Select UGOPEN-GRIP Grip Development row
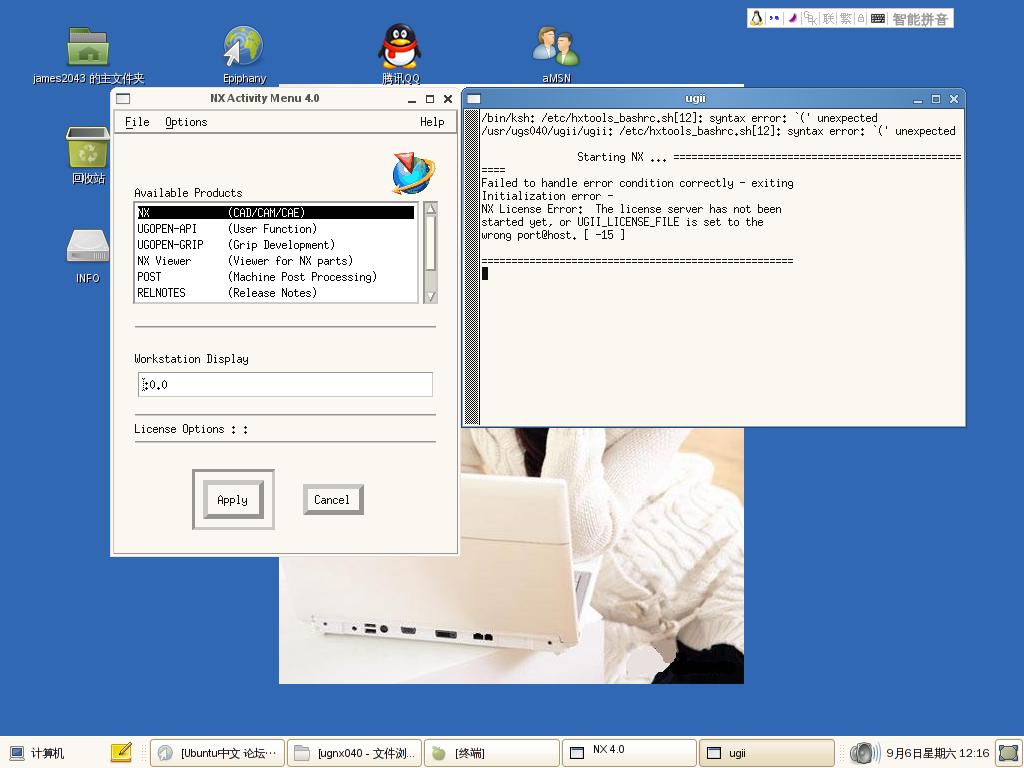 [x=275, y=245]
